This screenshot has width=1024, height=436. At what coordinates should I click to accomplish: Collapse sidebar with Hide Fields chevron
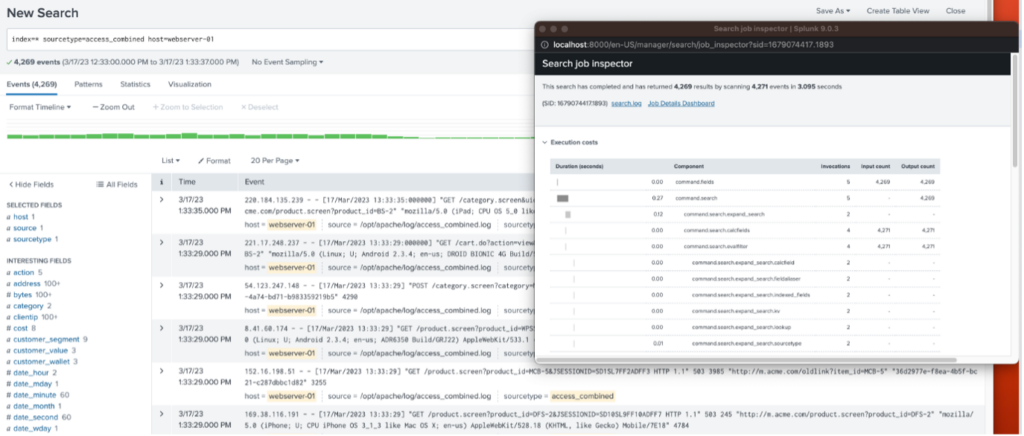coord(10,184)
